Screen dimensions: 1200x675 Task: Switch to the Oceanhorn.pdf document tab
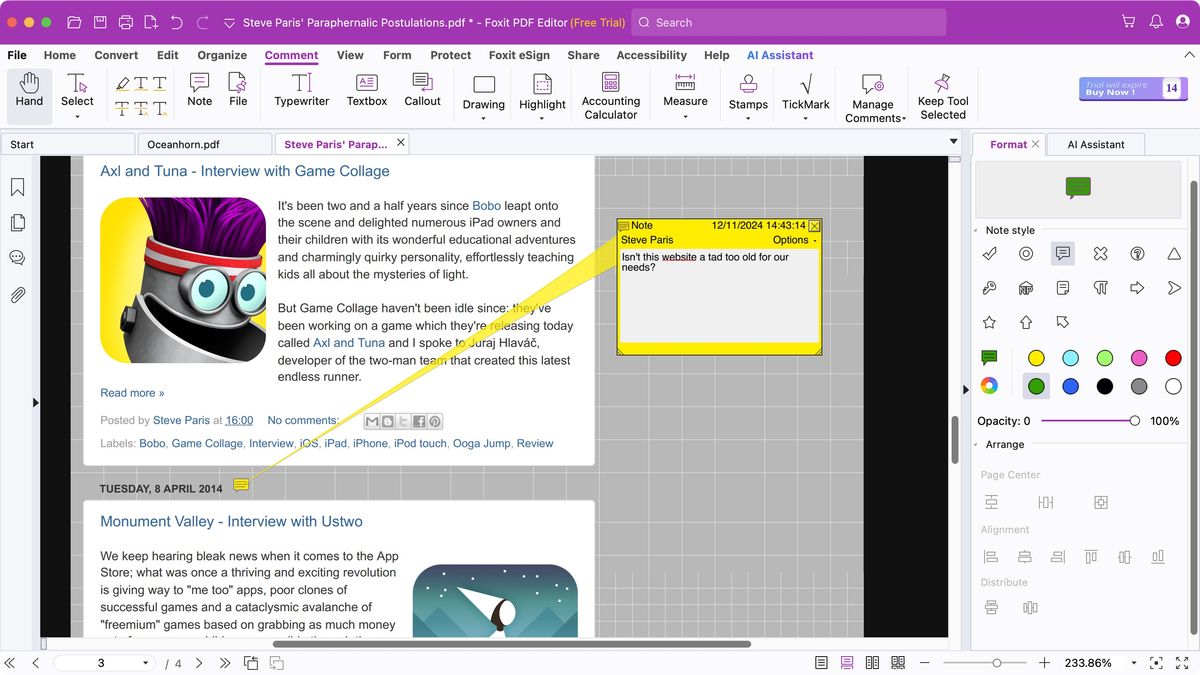tap(205, 143)
